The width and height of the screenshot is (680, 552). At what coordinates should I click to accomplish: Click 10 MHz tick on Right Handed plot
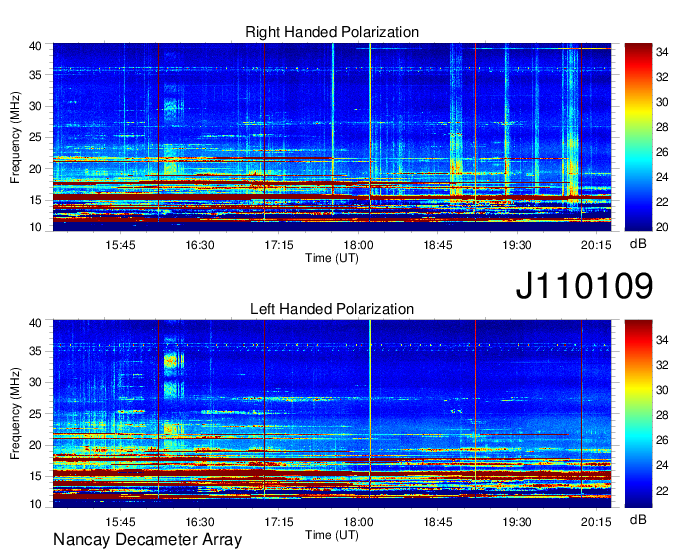click(35, 227)
